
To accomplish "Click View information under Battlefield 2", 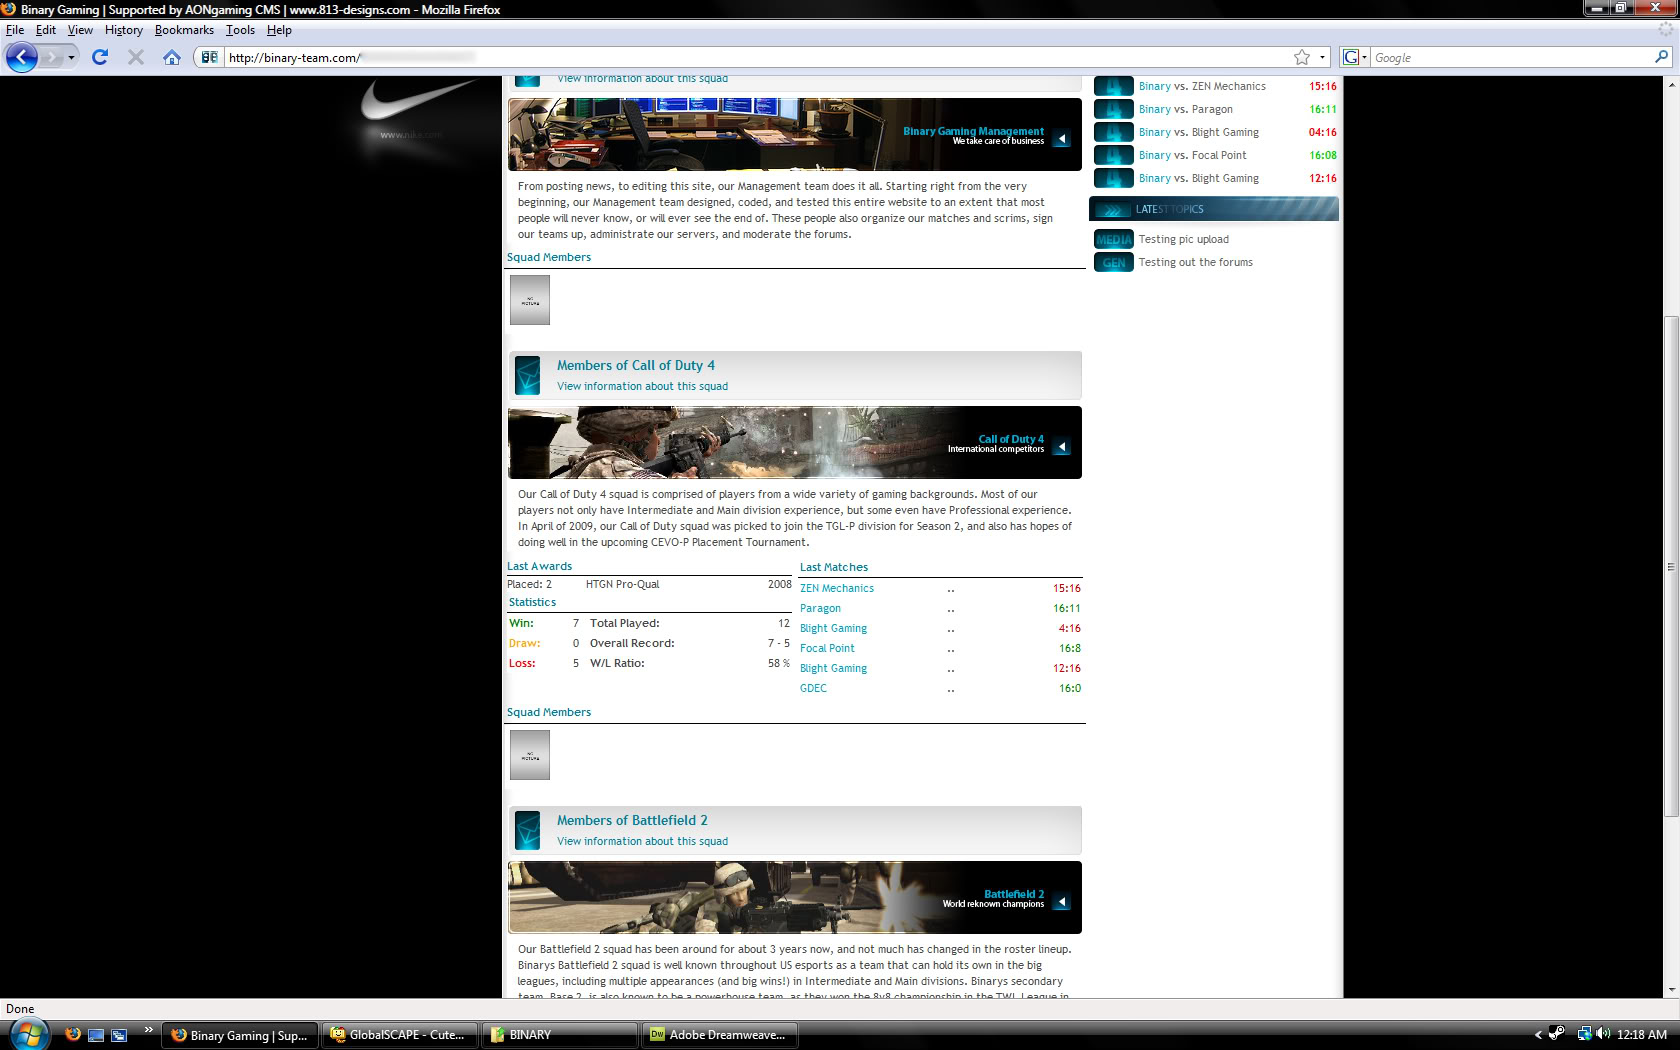I will pos(642,841).
